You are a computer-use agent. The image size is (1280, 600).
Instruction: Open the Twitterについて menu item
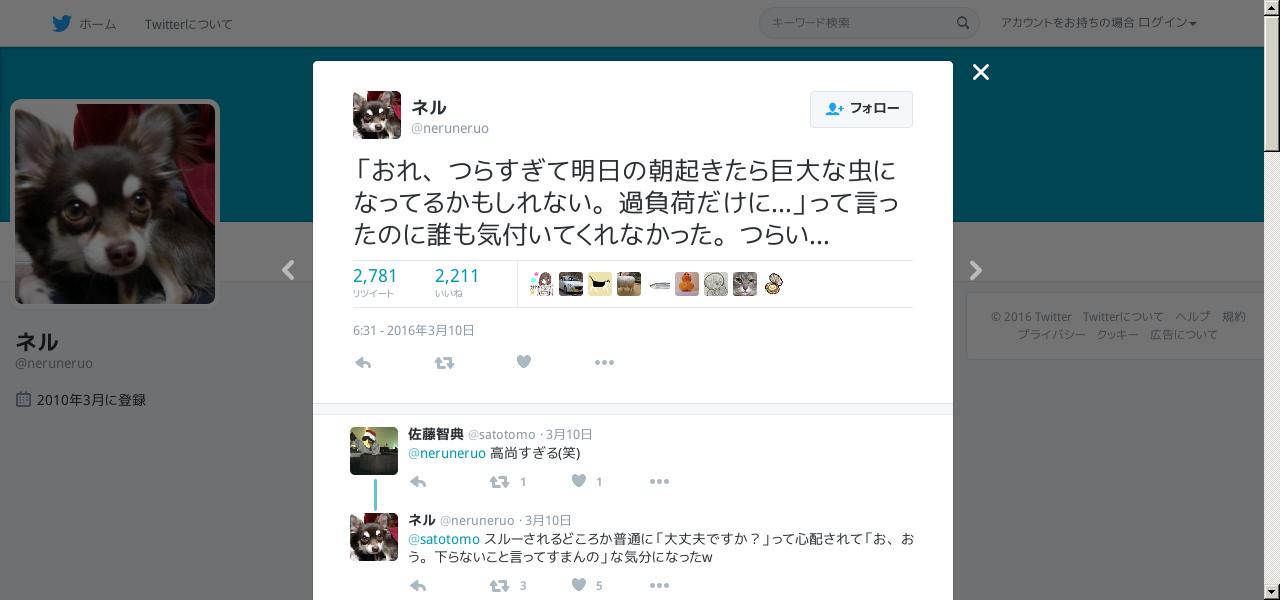point(188,24)
